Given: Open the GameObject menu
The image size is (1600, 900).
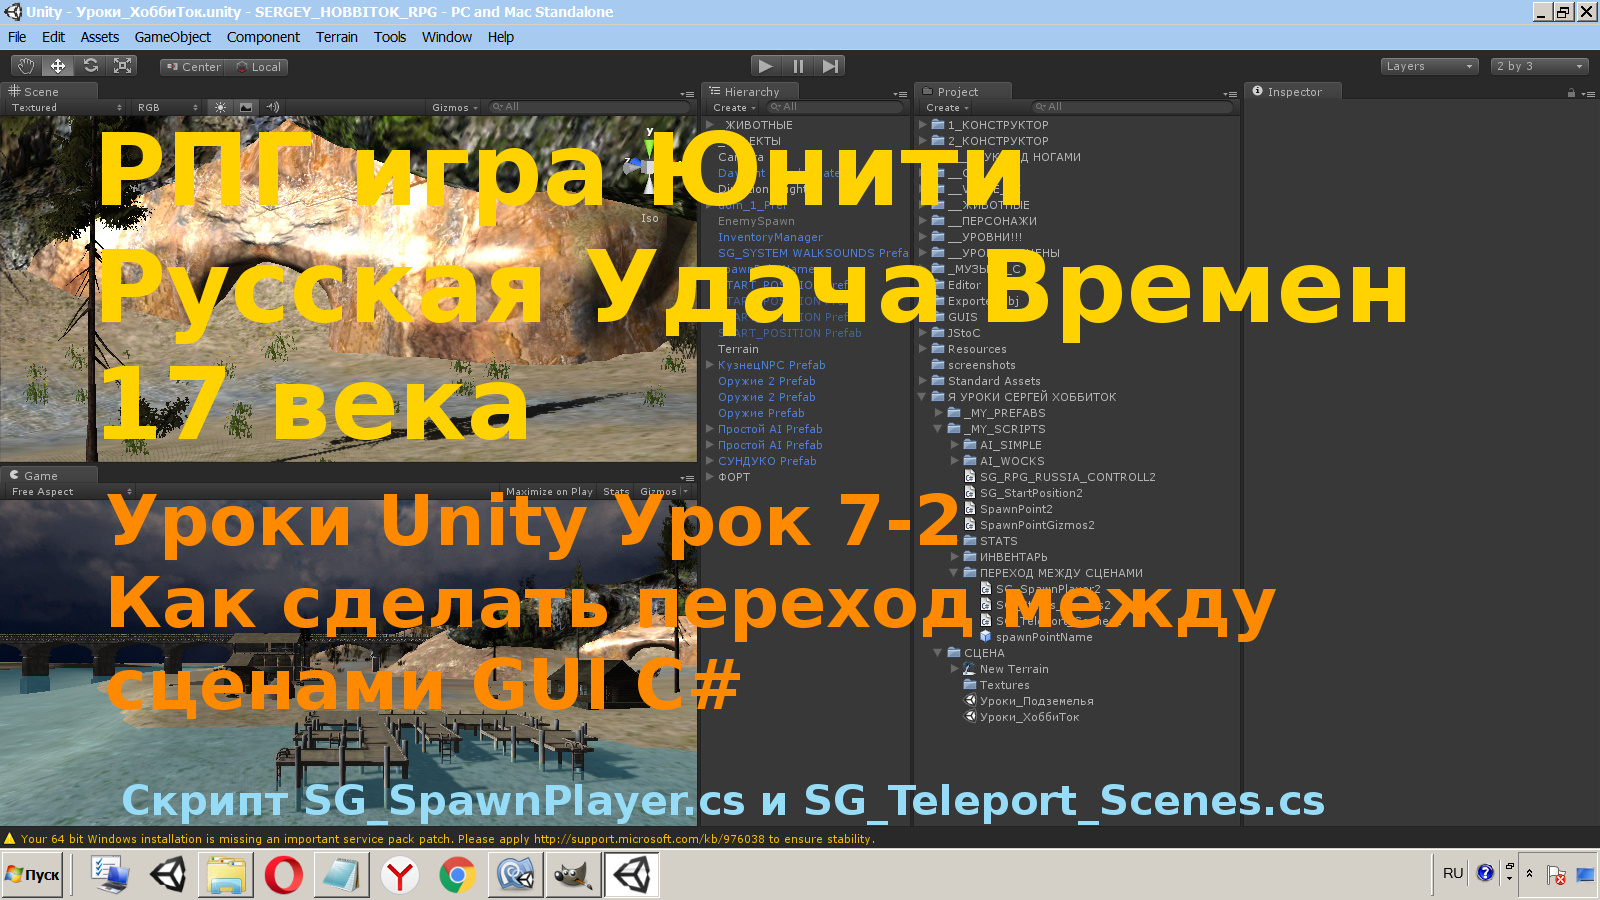Looking at the screenshot, I should [173, 37].
